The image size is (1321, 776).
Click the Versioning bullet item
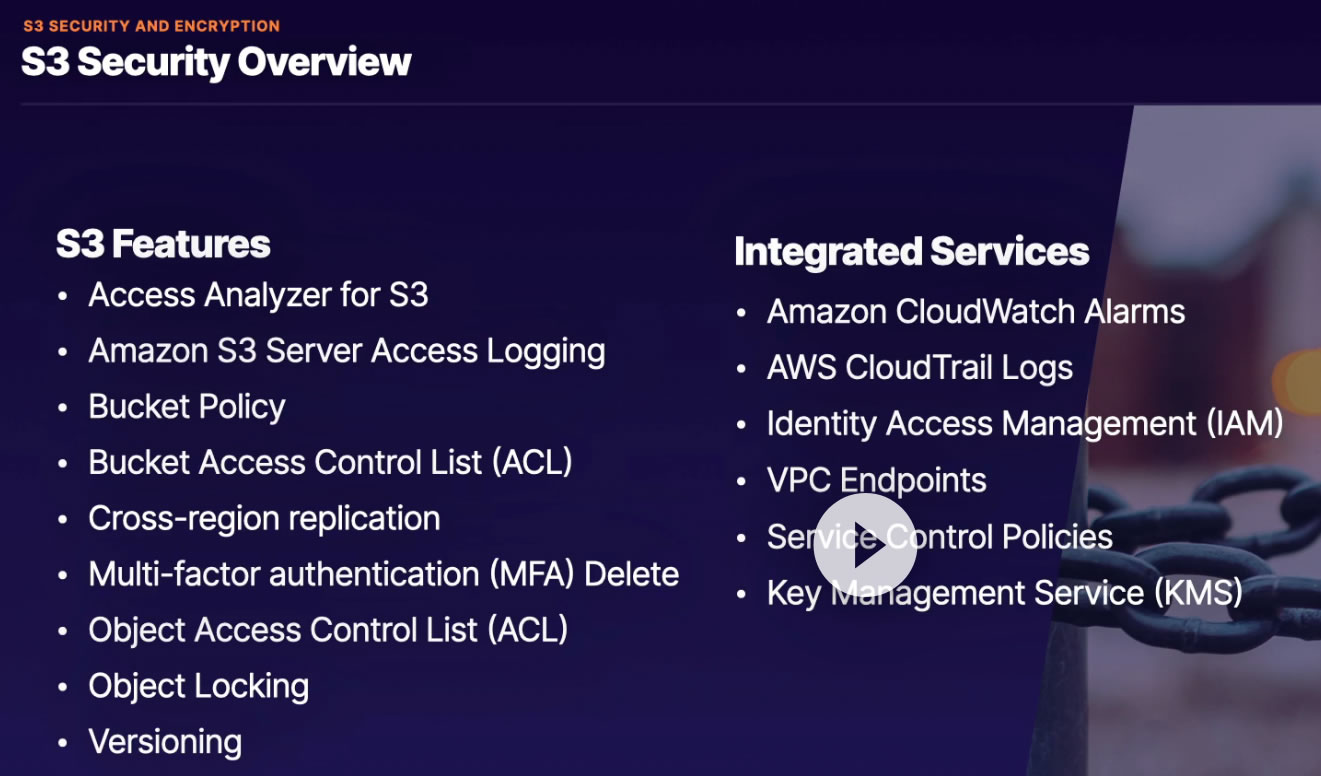165,742
